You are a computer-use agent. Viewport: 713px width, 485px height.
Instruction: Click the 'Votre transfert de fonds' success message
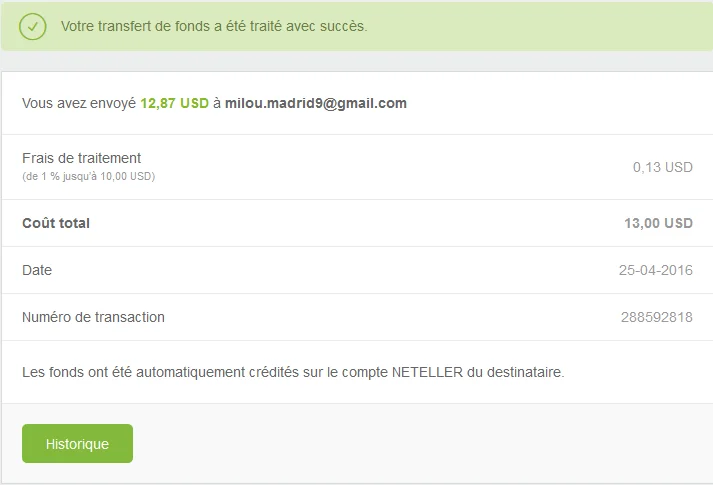pyautogui.click(x=213, y=26)
